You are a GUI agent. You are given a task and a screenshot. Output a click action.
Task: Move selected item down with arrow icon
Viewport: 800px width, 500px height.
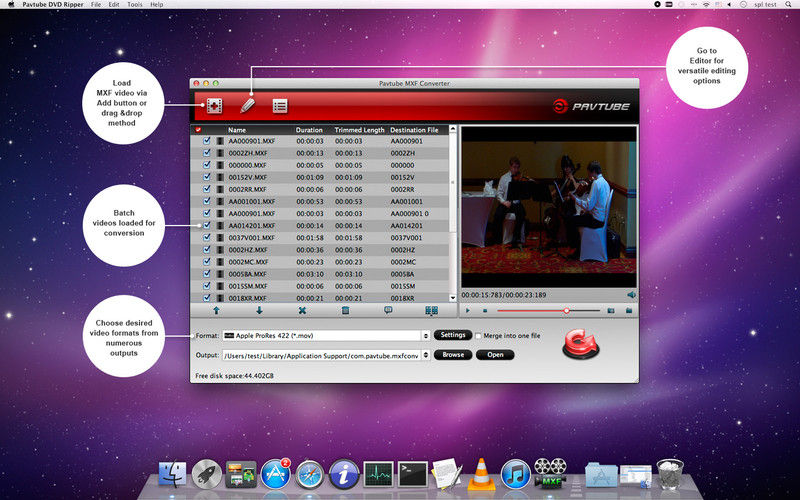pos(259,310)
